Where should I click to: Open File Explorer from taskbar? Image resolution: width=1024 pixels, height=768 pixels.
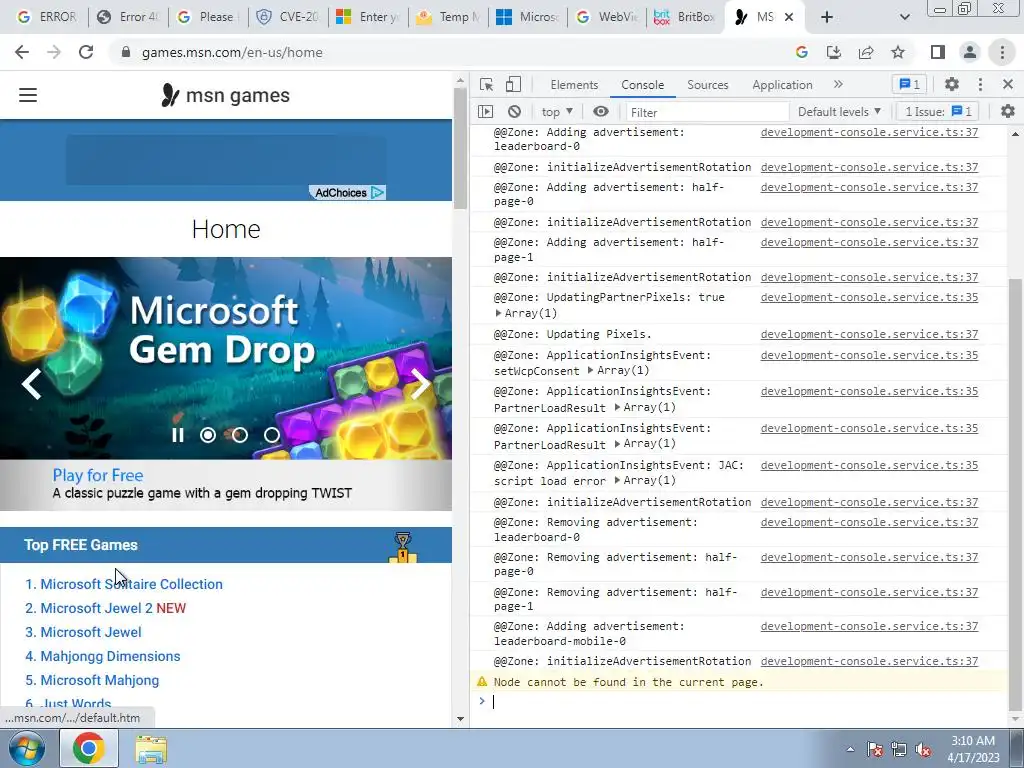tap(151, 749)
